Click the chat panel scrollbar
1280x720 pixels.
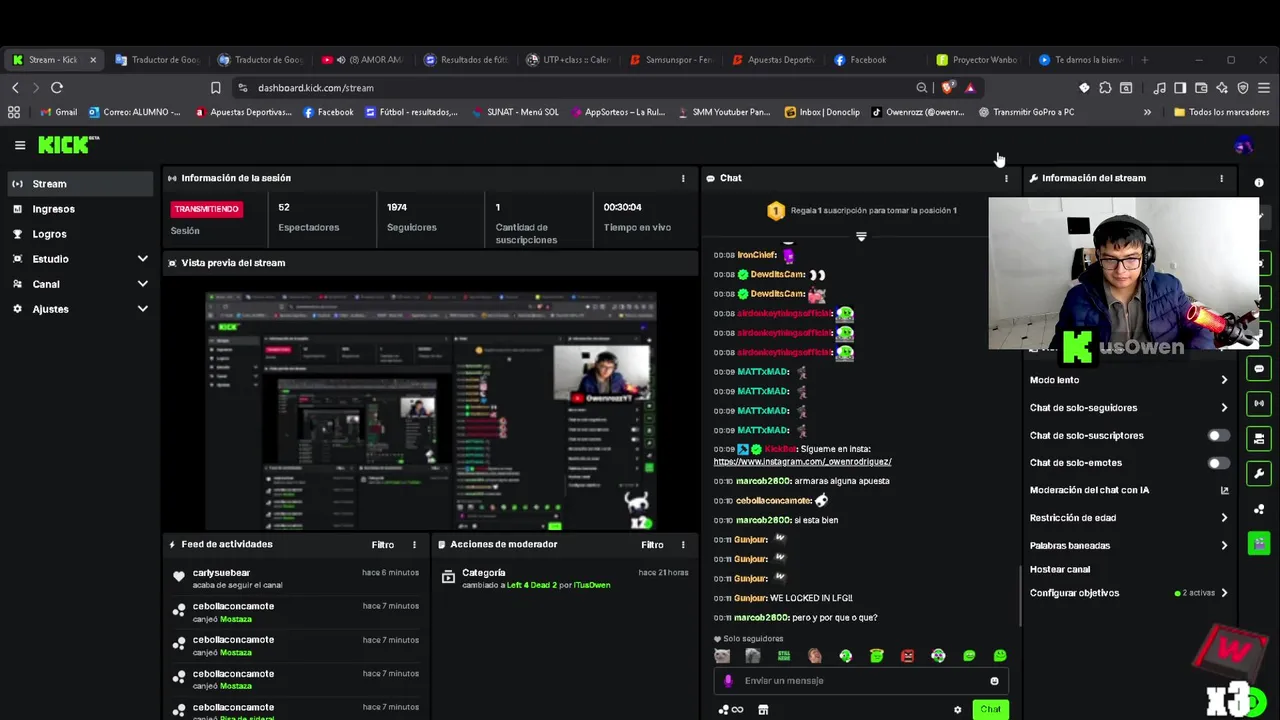pyautogui.click(x=1019, y=596)
